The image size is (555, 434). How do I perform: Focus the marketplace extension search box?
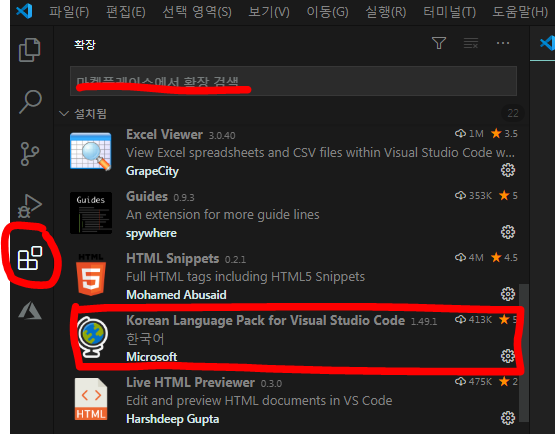click(x=293, y=81)
